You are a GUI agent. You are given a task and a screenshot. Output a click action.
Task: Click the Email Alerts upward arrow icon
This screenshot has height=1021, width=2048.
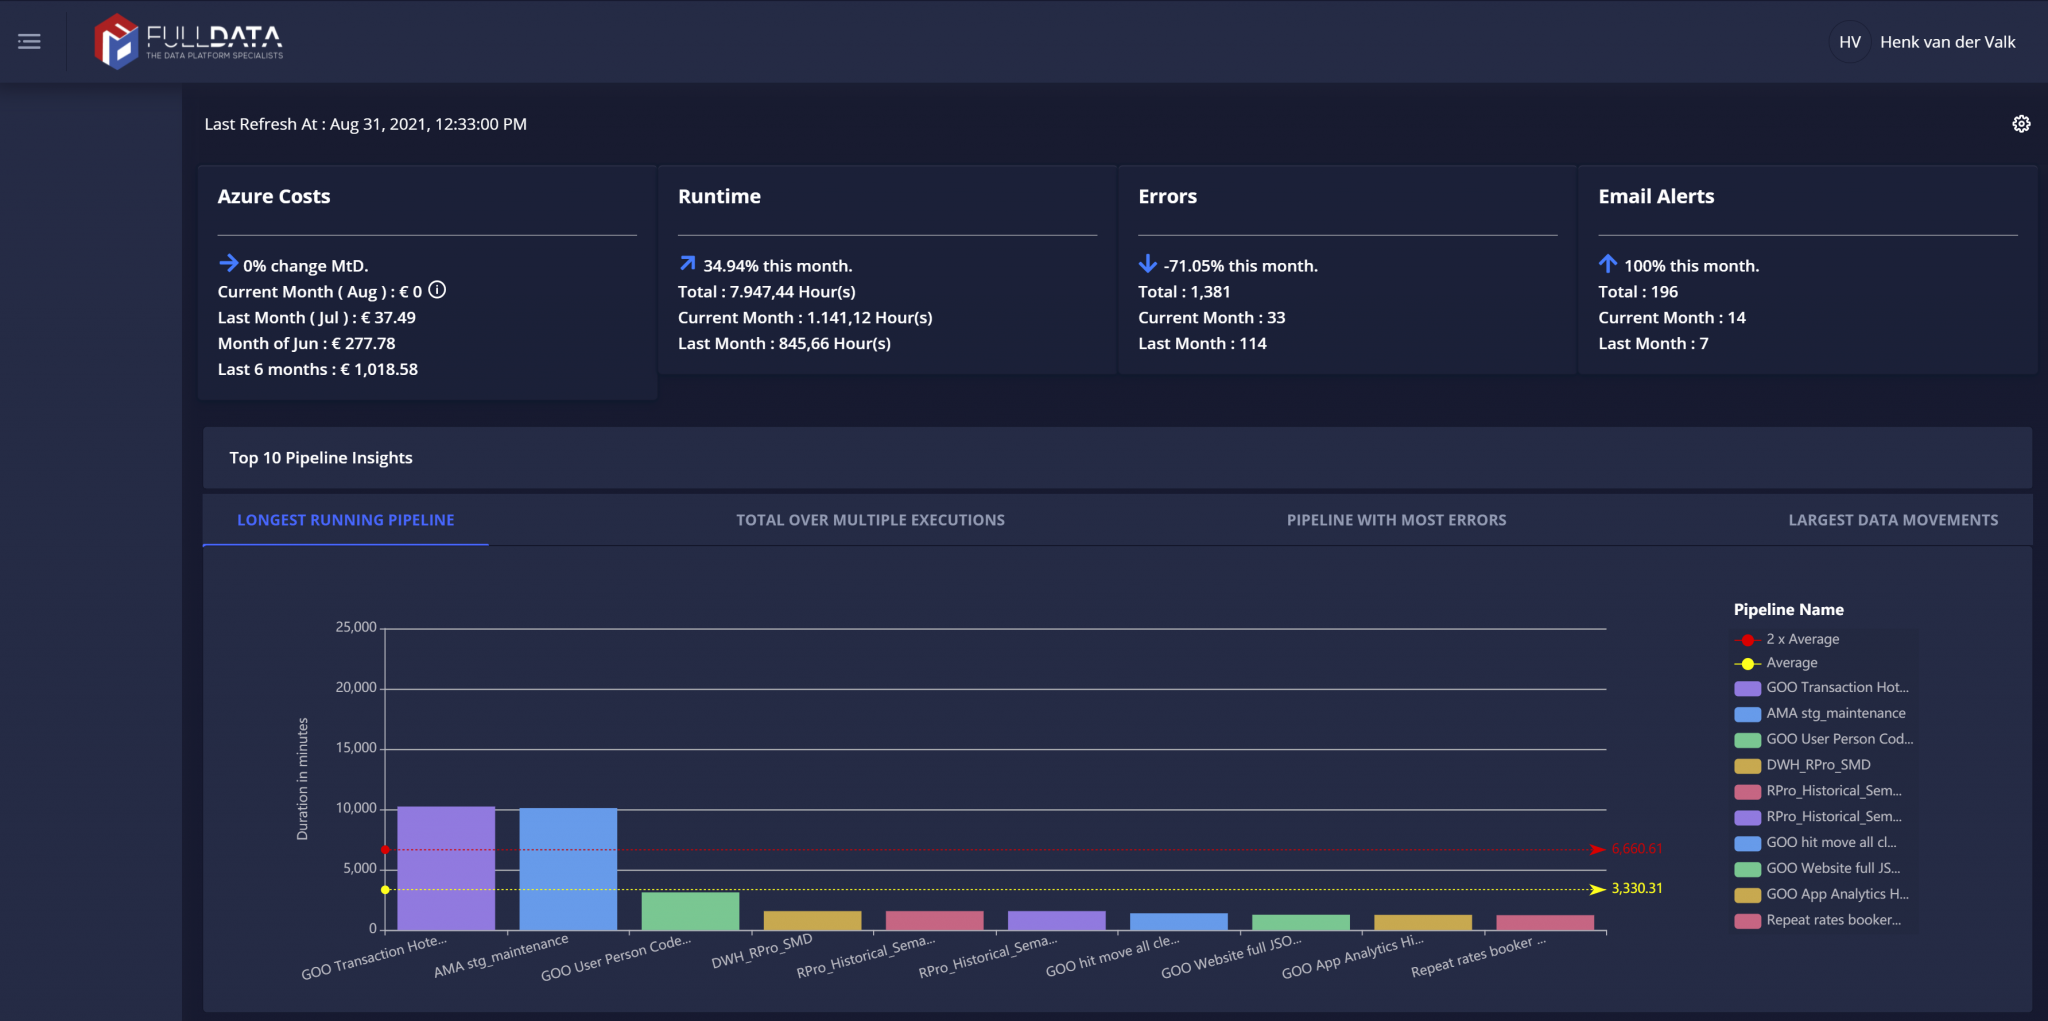[1608, 264]
